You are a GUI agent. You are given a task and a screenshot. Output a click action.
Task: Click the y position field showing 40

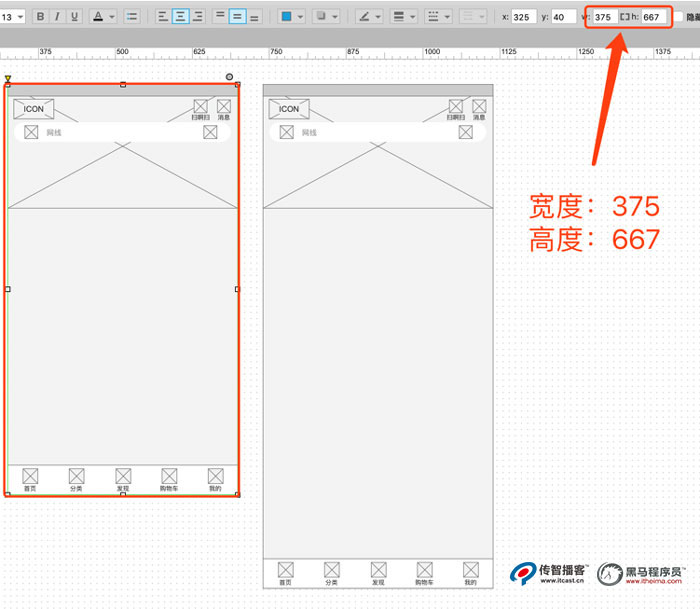[x=563, y=17]
